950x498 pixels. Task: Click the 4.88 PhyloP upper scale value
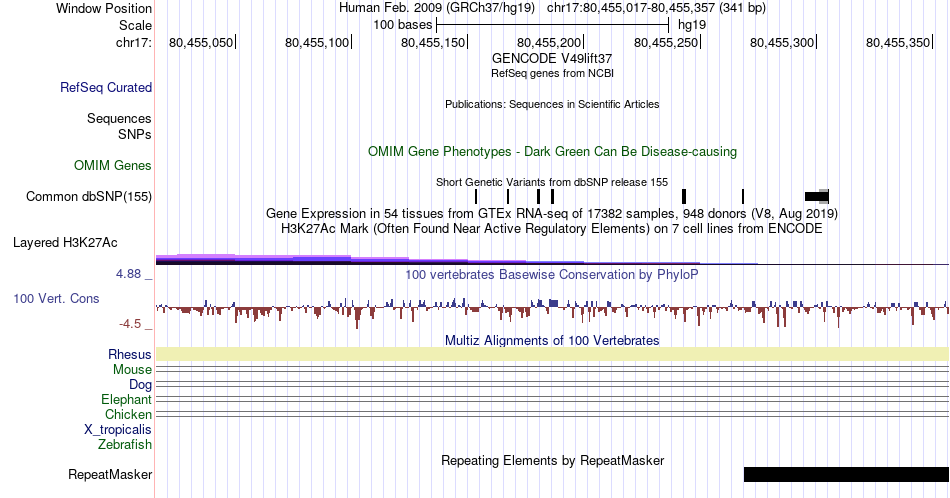tap(128, 274)
